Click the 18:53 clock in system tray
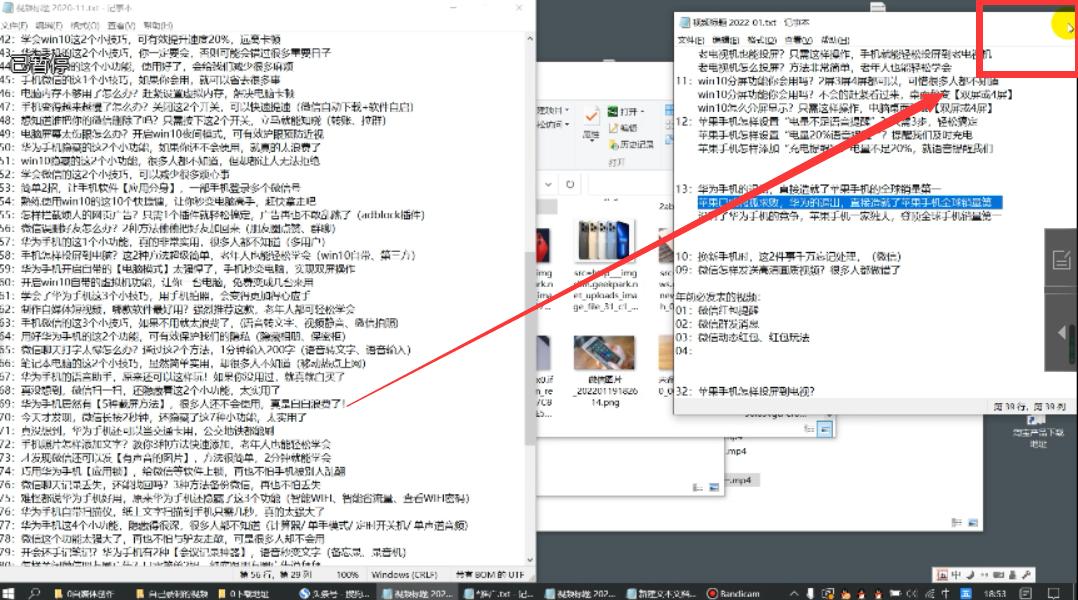Viewport: 1078px width, 600px height. pos(994,592)
